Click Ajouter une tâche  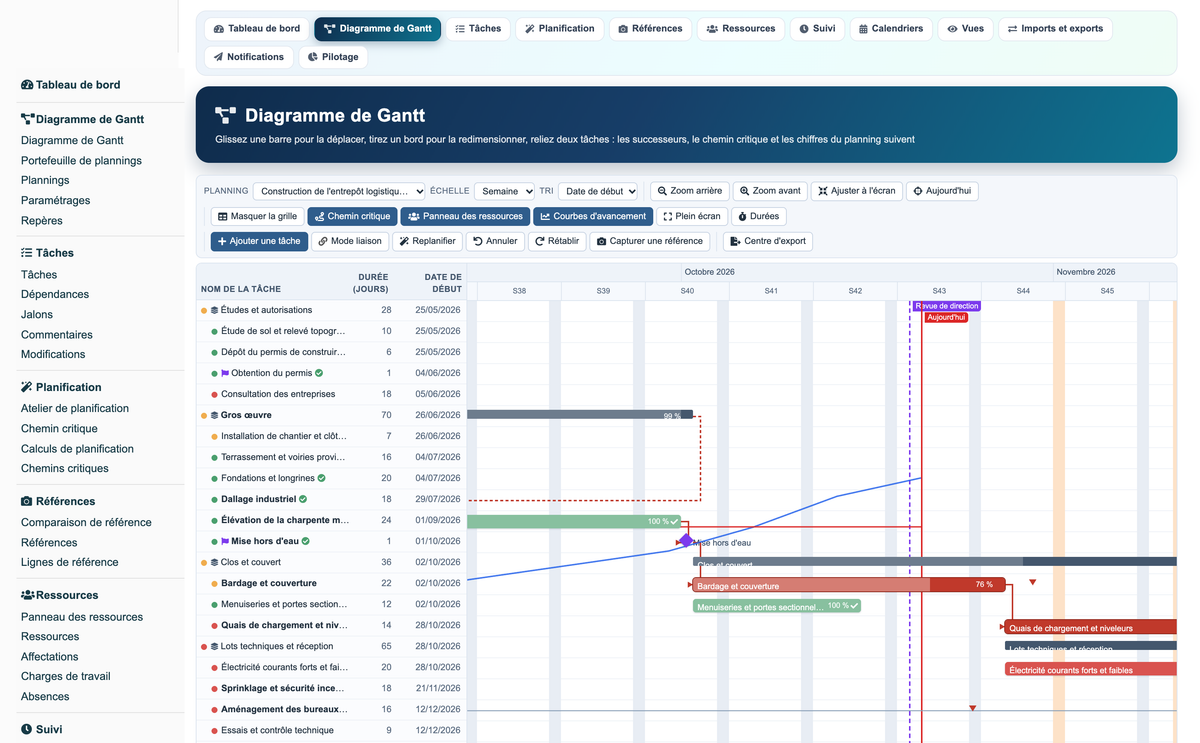tap(259, 241)
